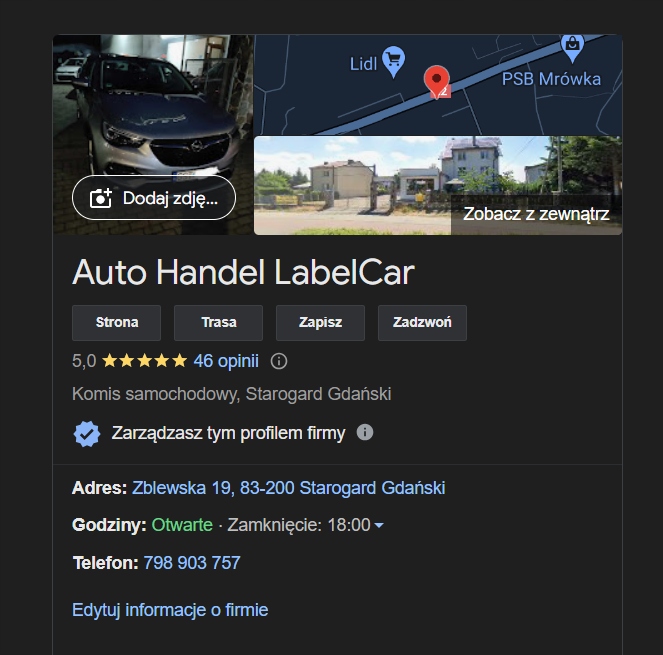Open the 46 opinii reviews link
The height and width of the screenshot is (655, 663).
point(226,361)
